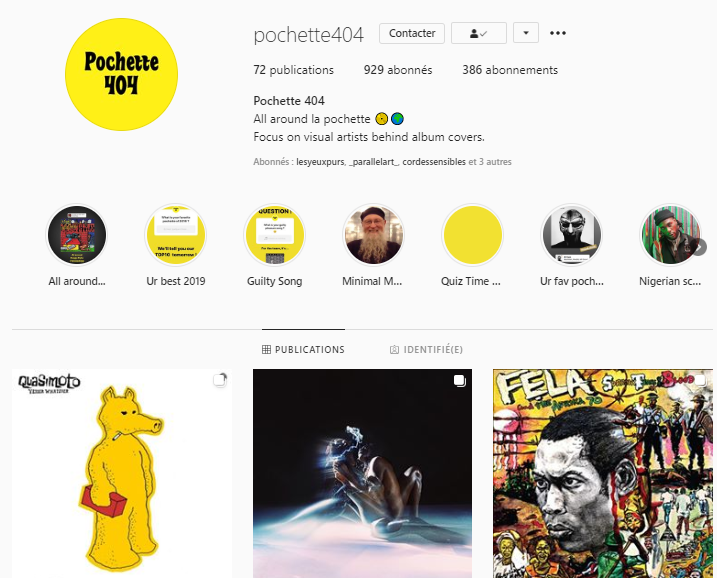The image size is (717, 578).
Task: Click the following person-check button
Action: click(479, 33)
